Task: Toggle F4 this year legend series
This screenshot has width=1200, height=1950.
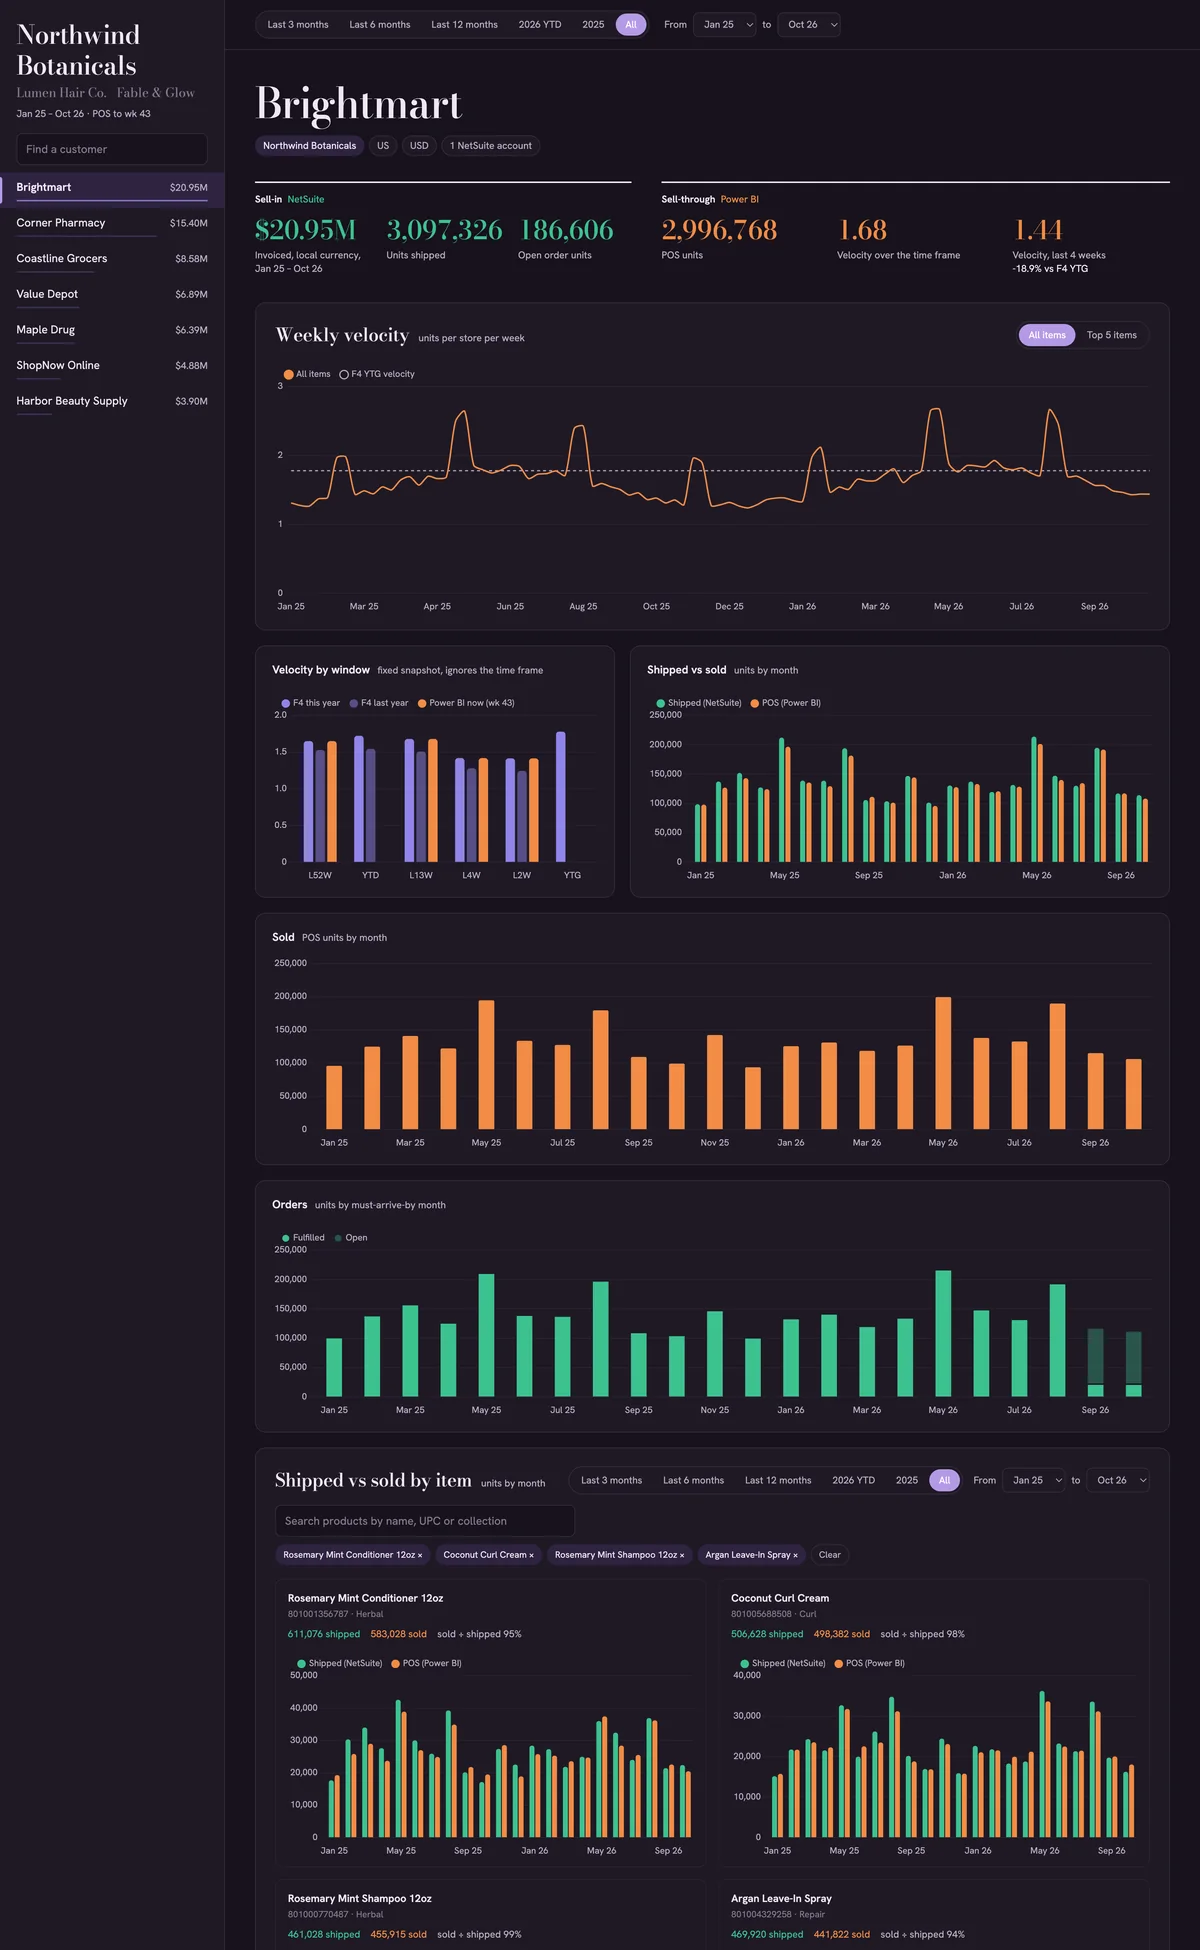Action: point(311,703)
